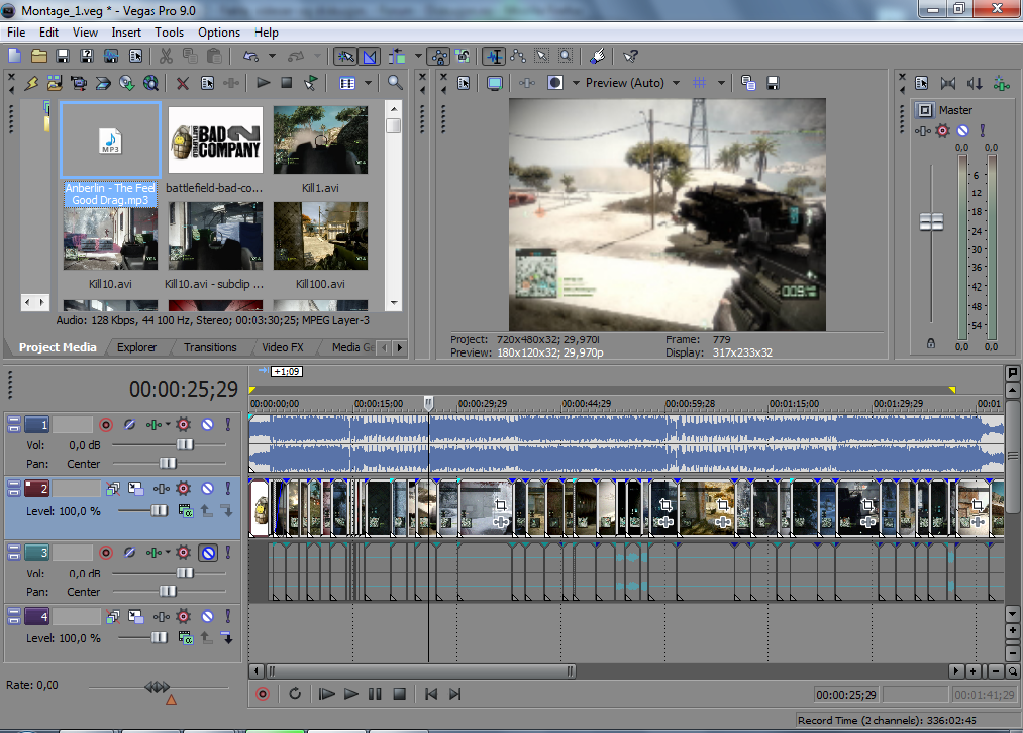Screen dimensions: 1023x733
Task: Select Kill100.avi thumbnail
Action: tap(320, 235)
